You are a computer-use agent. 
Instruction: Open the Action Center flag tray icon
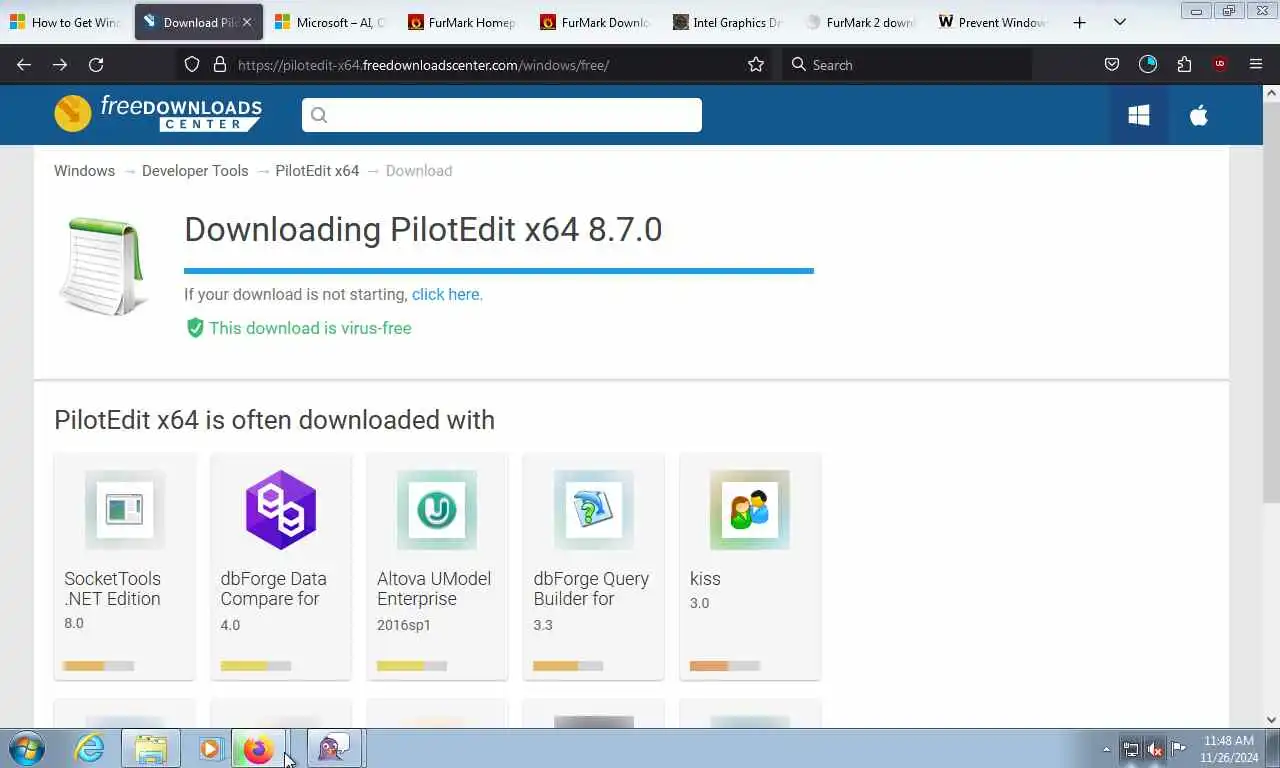(1179, 749)
